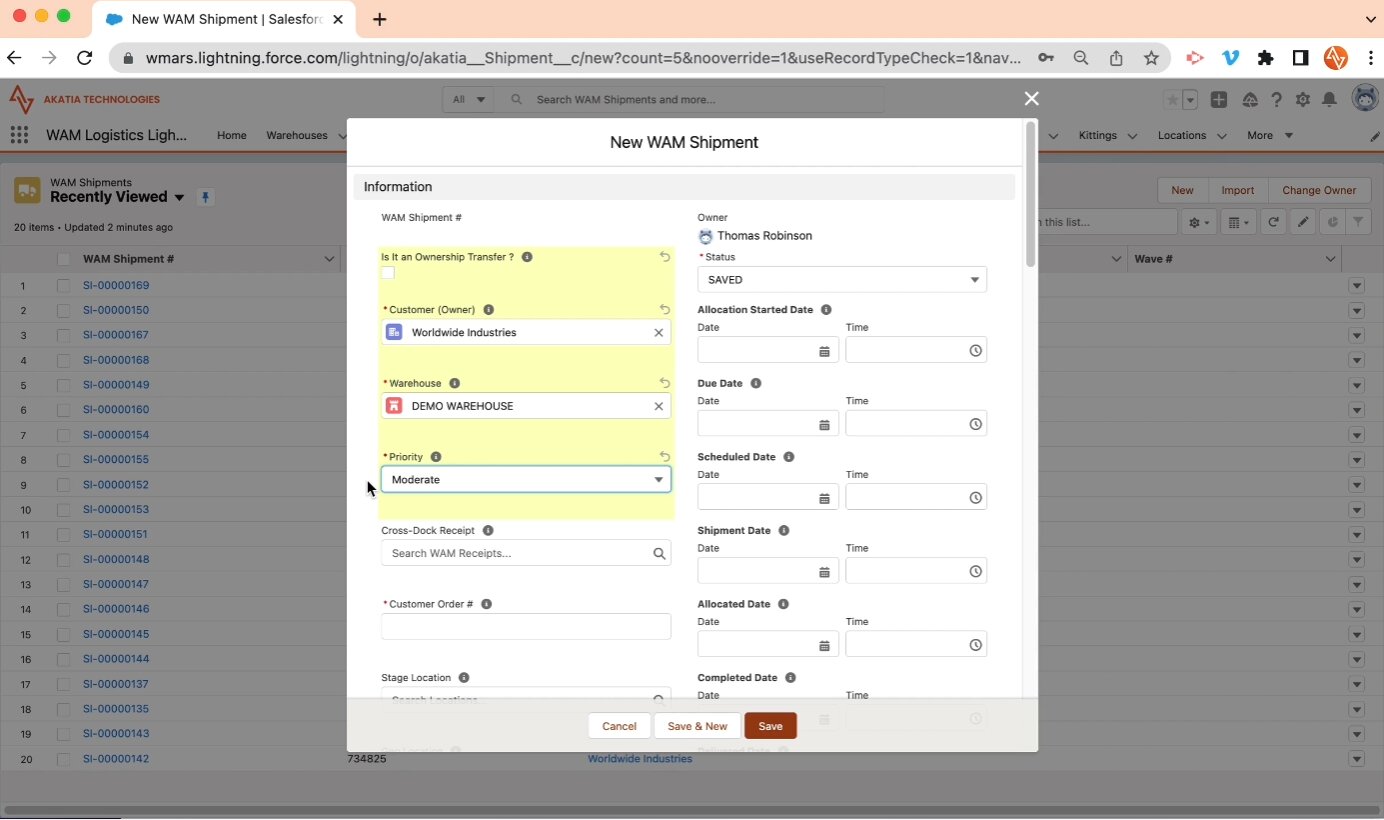Check the row checkbox for SI-00000150
The height and width of the screenshot is (820, 1384).
click(64, 311)
